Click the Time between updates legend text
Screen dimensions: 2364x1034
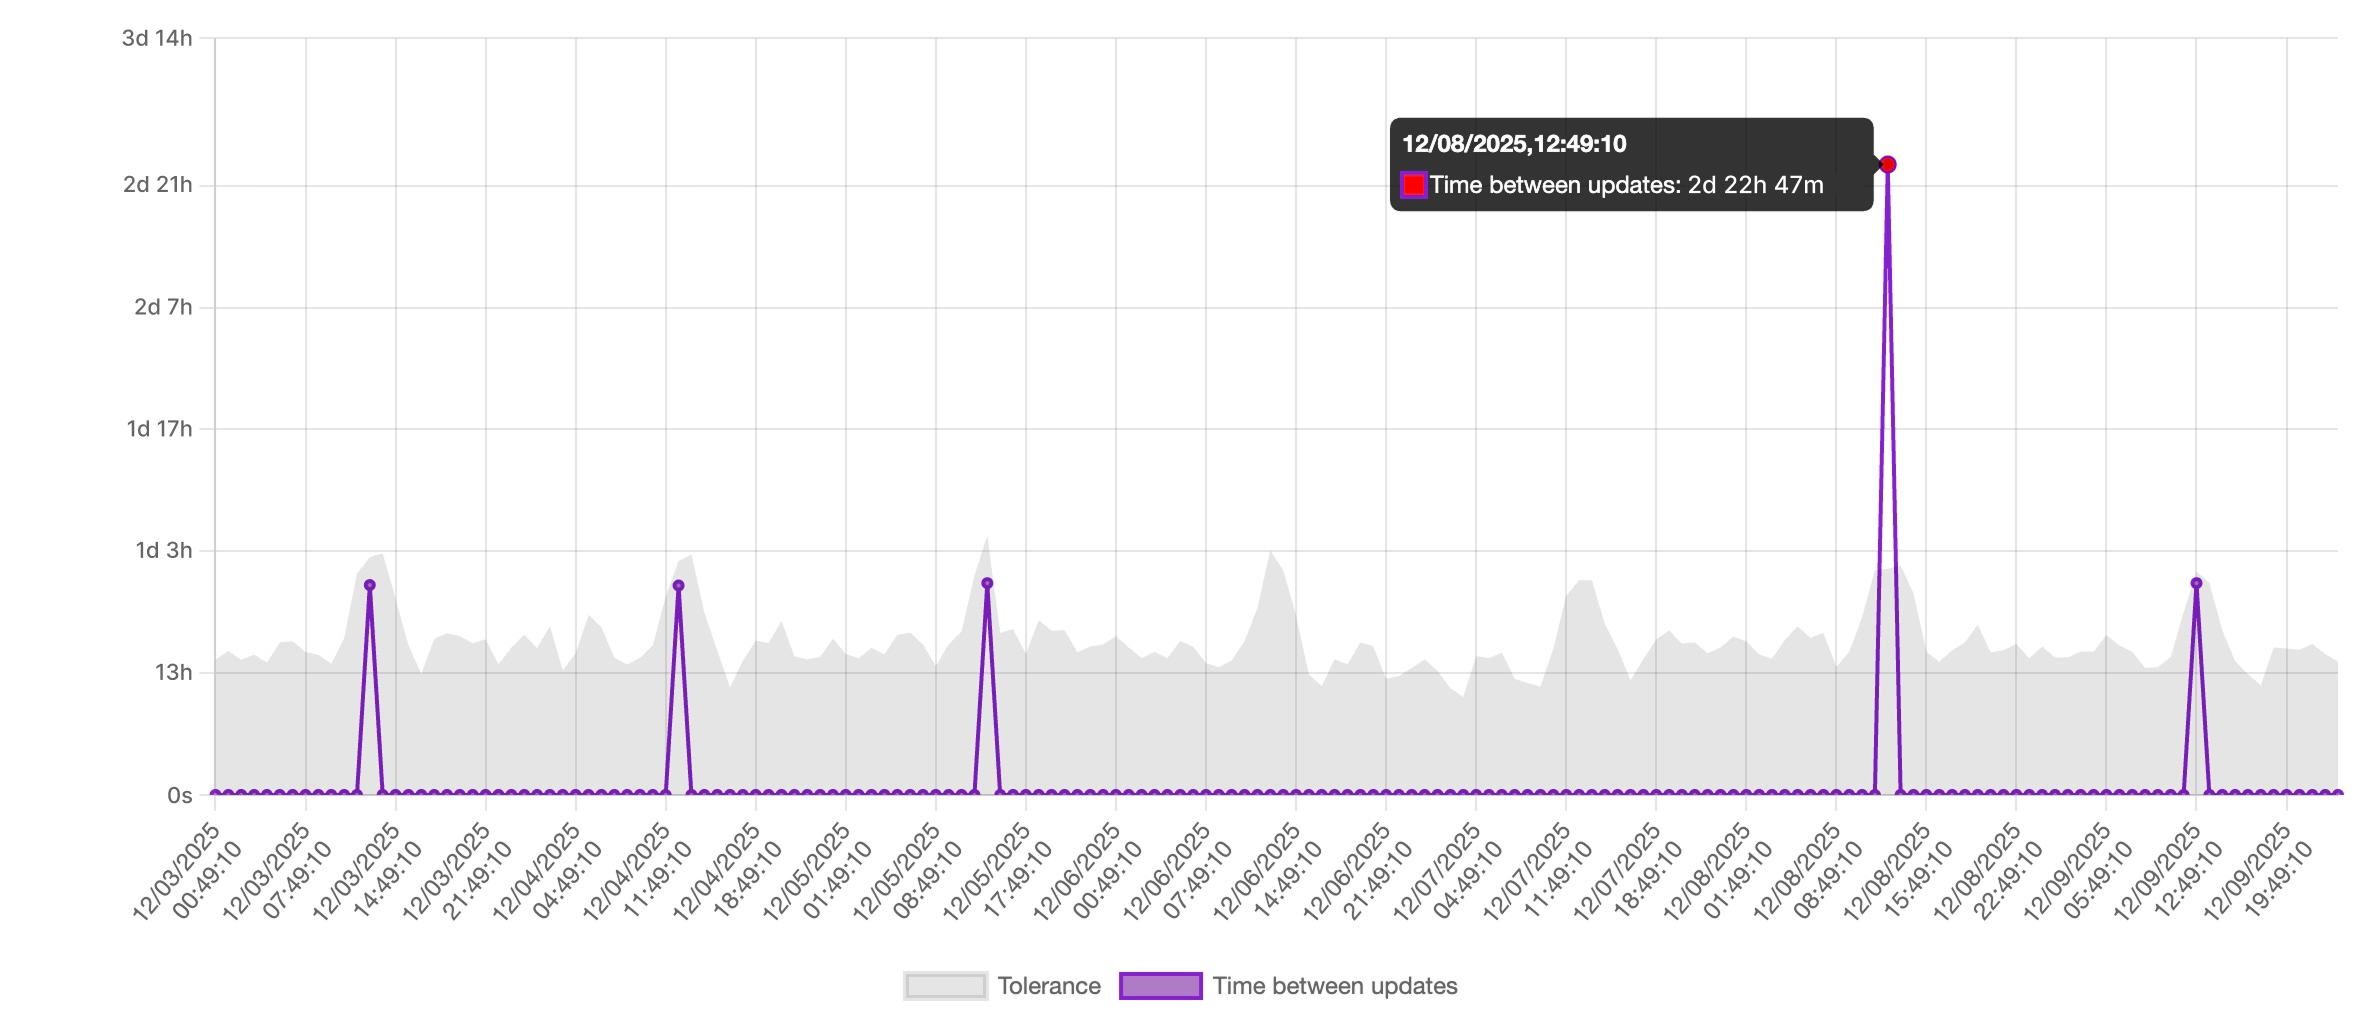pos(1335,986)
